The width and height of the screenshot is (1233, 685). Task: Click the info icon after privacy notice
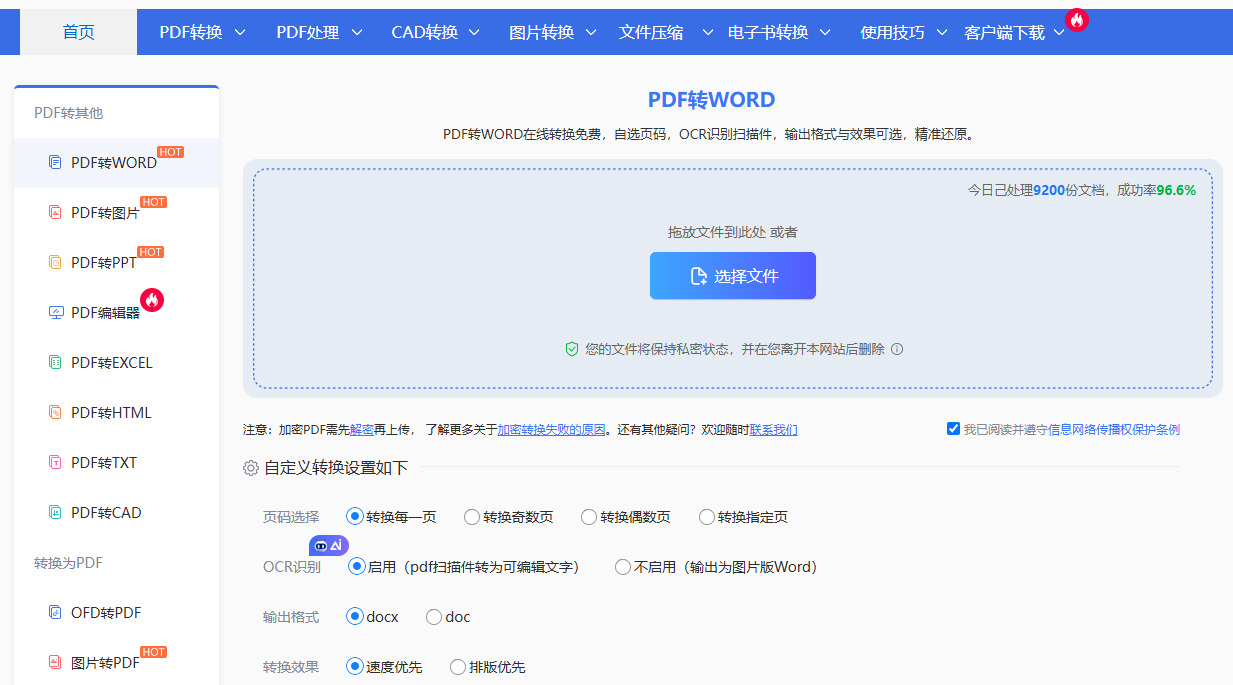[897, 349]
